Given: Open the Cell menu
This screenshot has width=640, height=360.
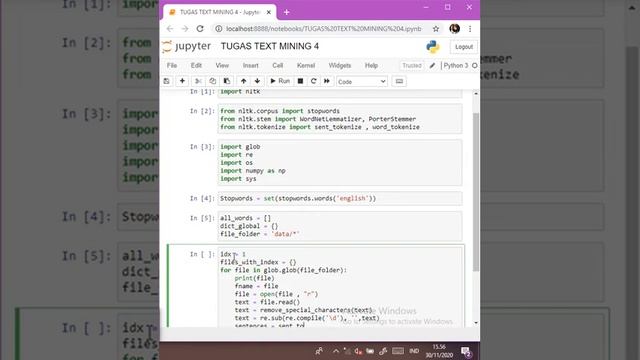Looking at the screenshot, I should [278, 65].
